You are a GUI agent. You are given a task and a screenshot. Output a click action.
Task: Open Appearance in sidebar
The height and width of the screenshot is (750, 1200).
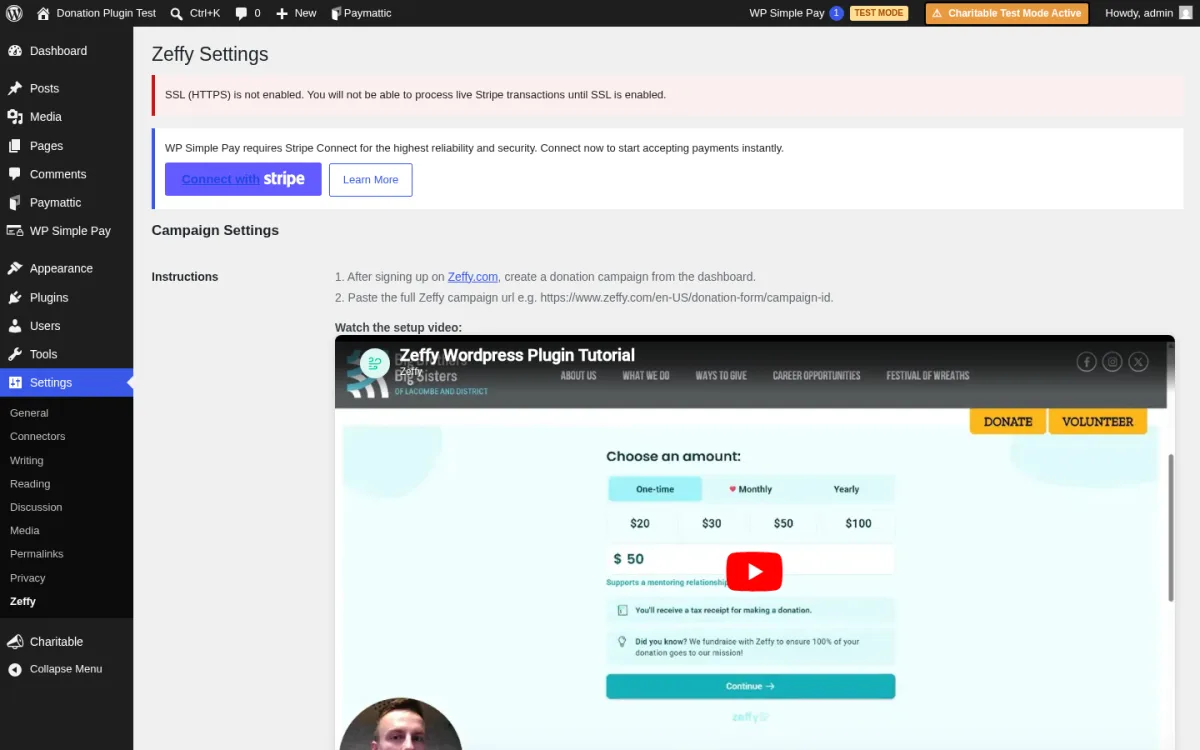tap(66, 269)
